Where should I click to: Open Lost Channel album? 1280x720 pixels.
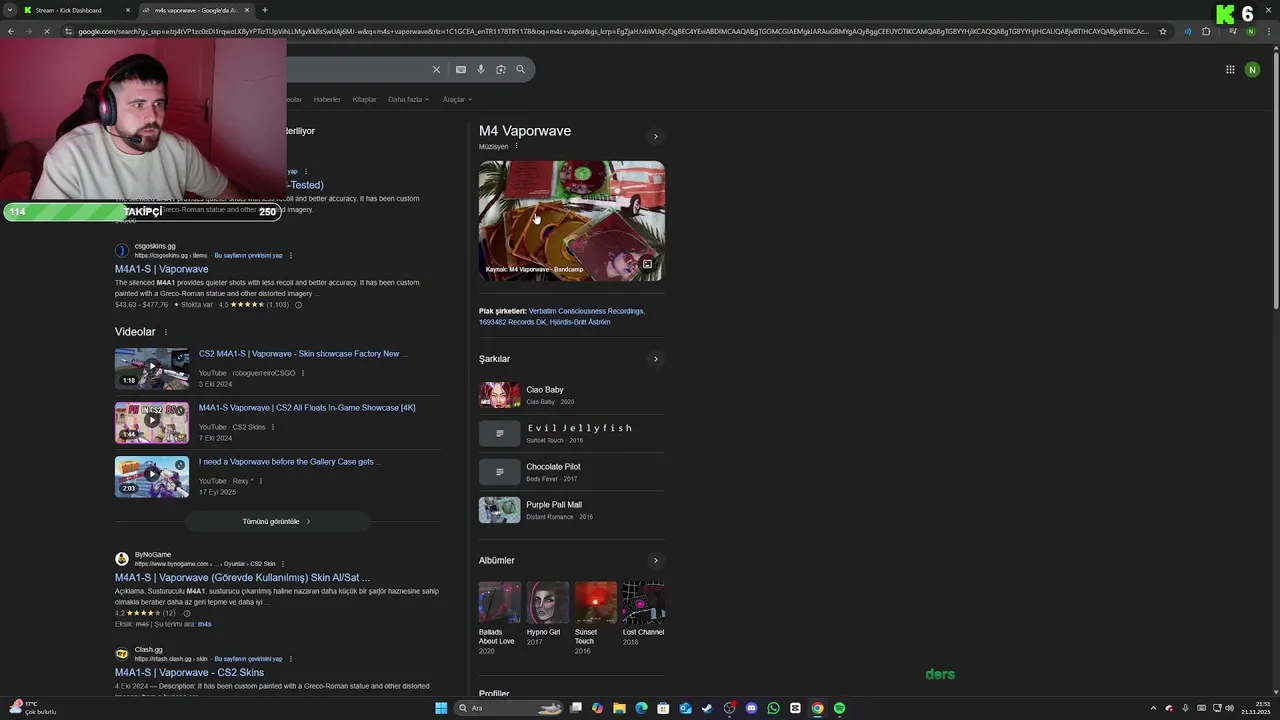pyautogui.click(x=643, y=614)
